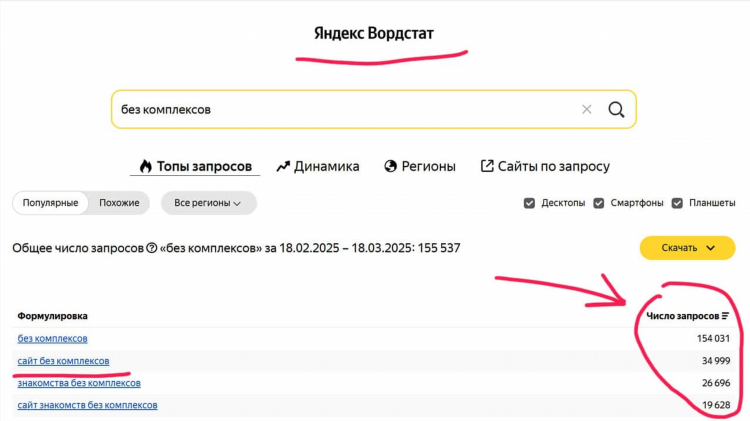Click the sort icon next to Число запросов
The width and height of the screenshot is (750, 421).
(725, 316)
